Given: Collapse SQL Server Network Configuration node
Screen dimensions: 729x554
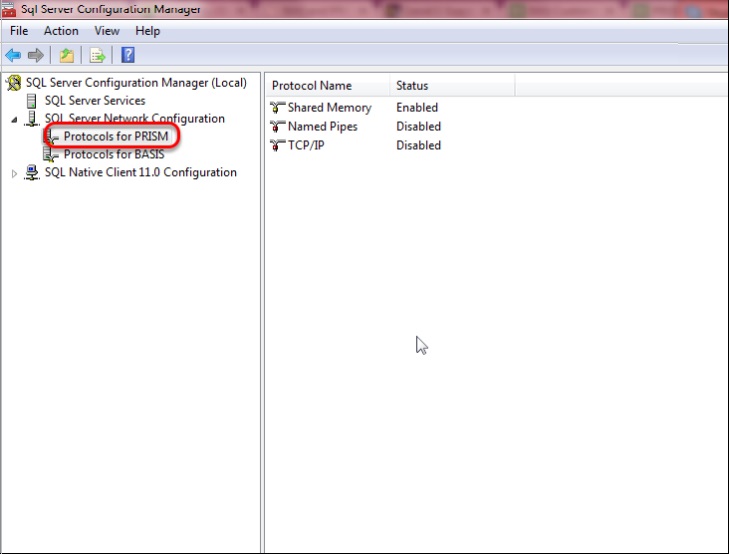Looking at the screenshot, I should pos(14,120).
